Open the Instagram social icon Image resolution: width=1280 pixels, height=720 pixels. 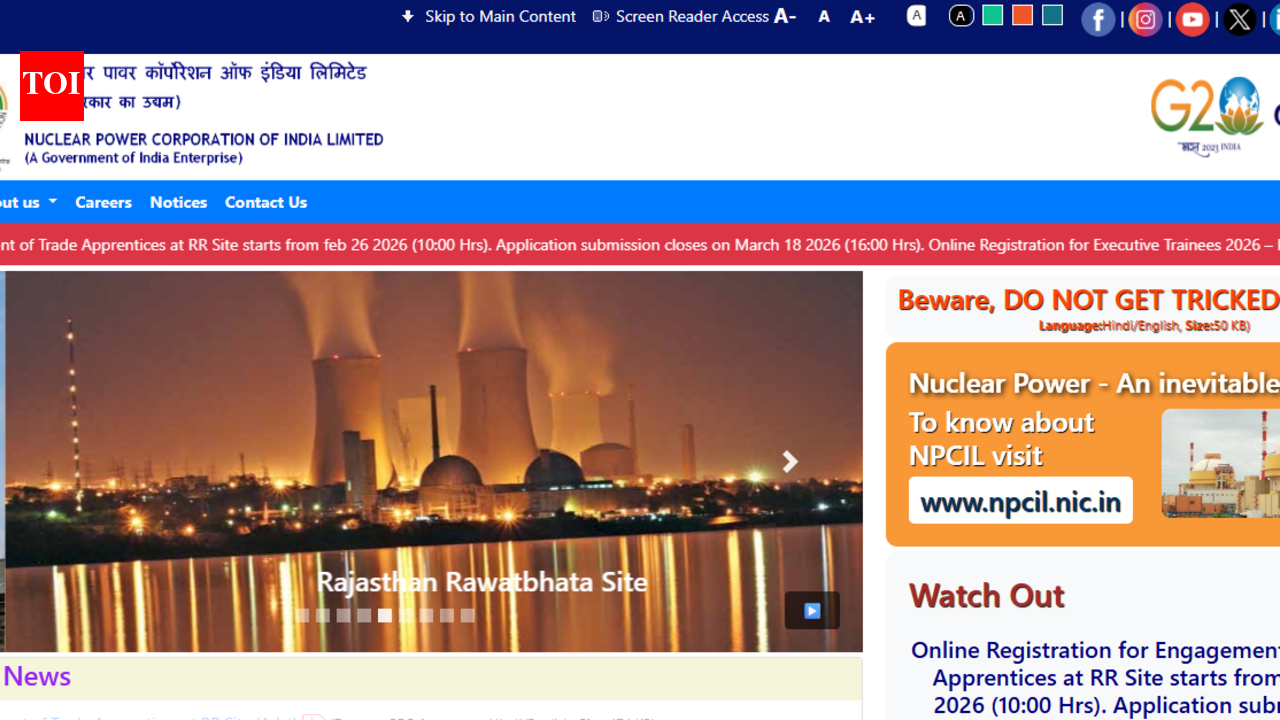1145,20
